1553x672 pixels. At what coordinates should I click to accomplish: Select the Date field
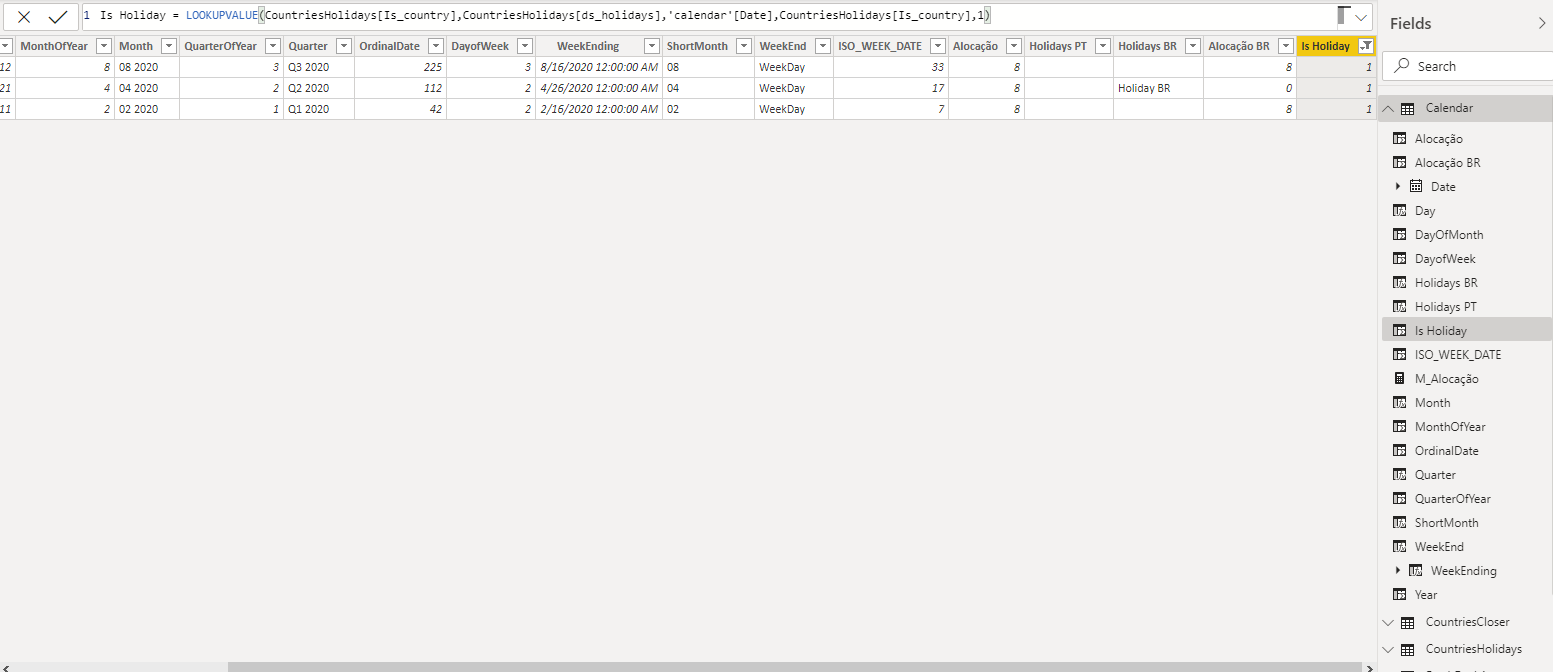(1443, 187)
